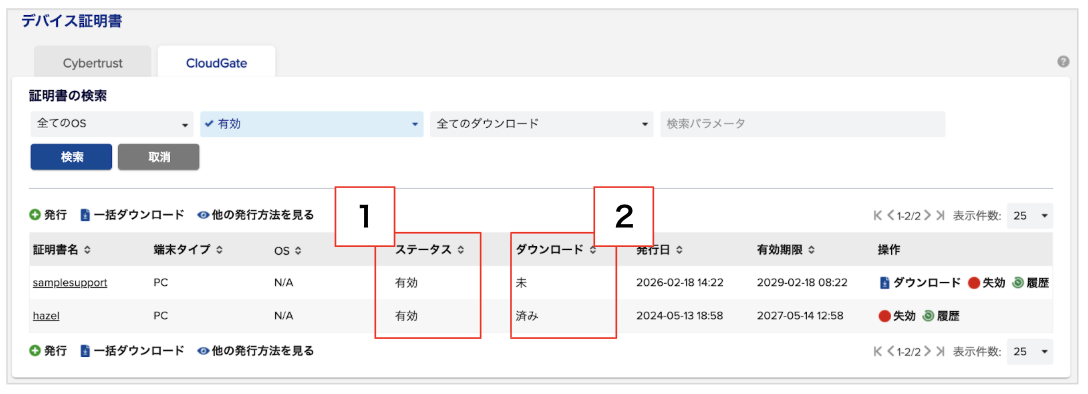Go to next page in bottom pager
The height and width of the screenshot is (394, 1088).
pos(928,352)
